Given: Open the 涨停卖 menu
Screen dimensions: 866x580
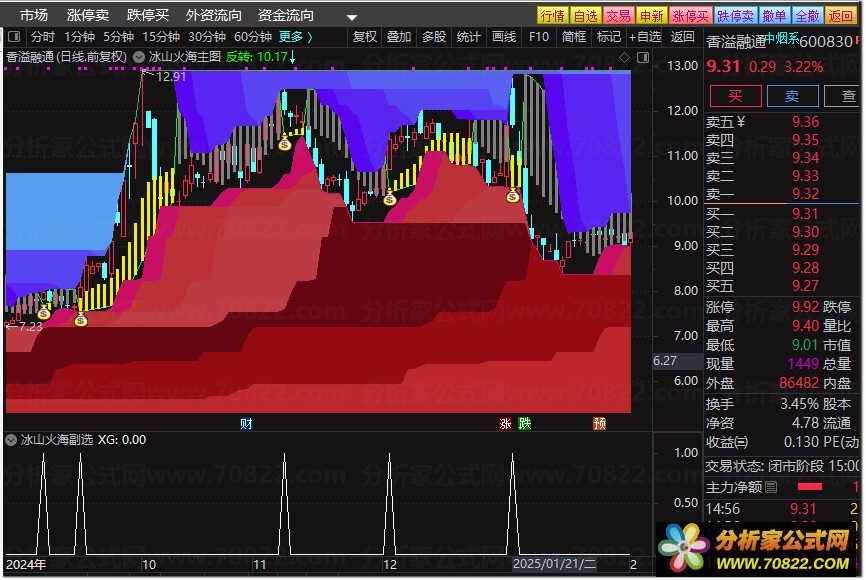Looking at the screenshot, I should click(x=87, y=15).
